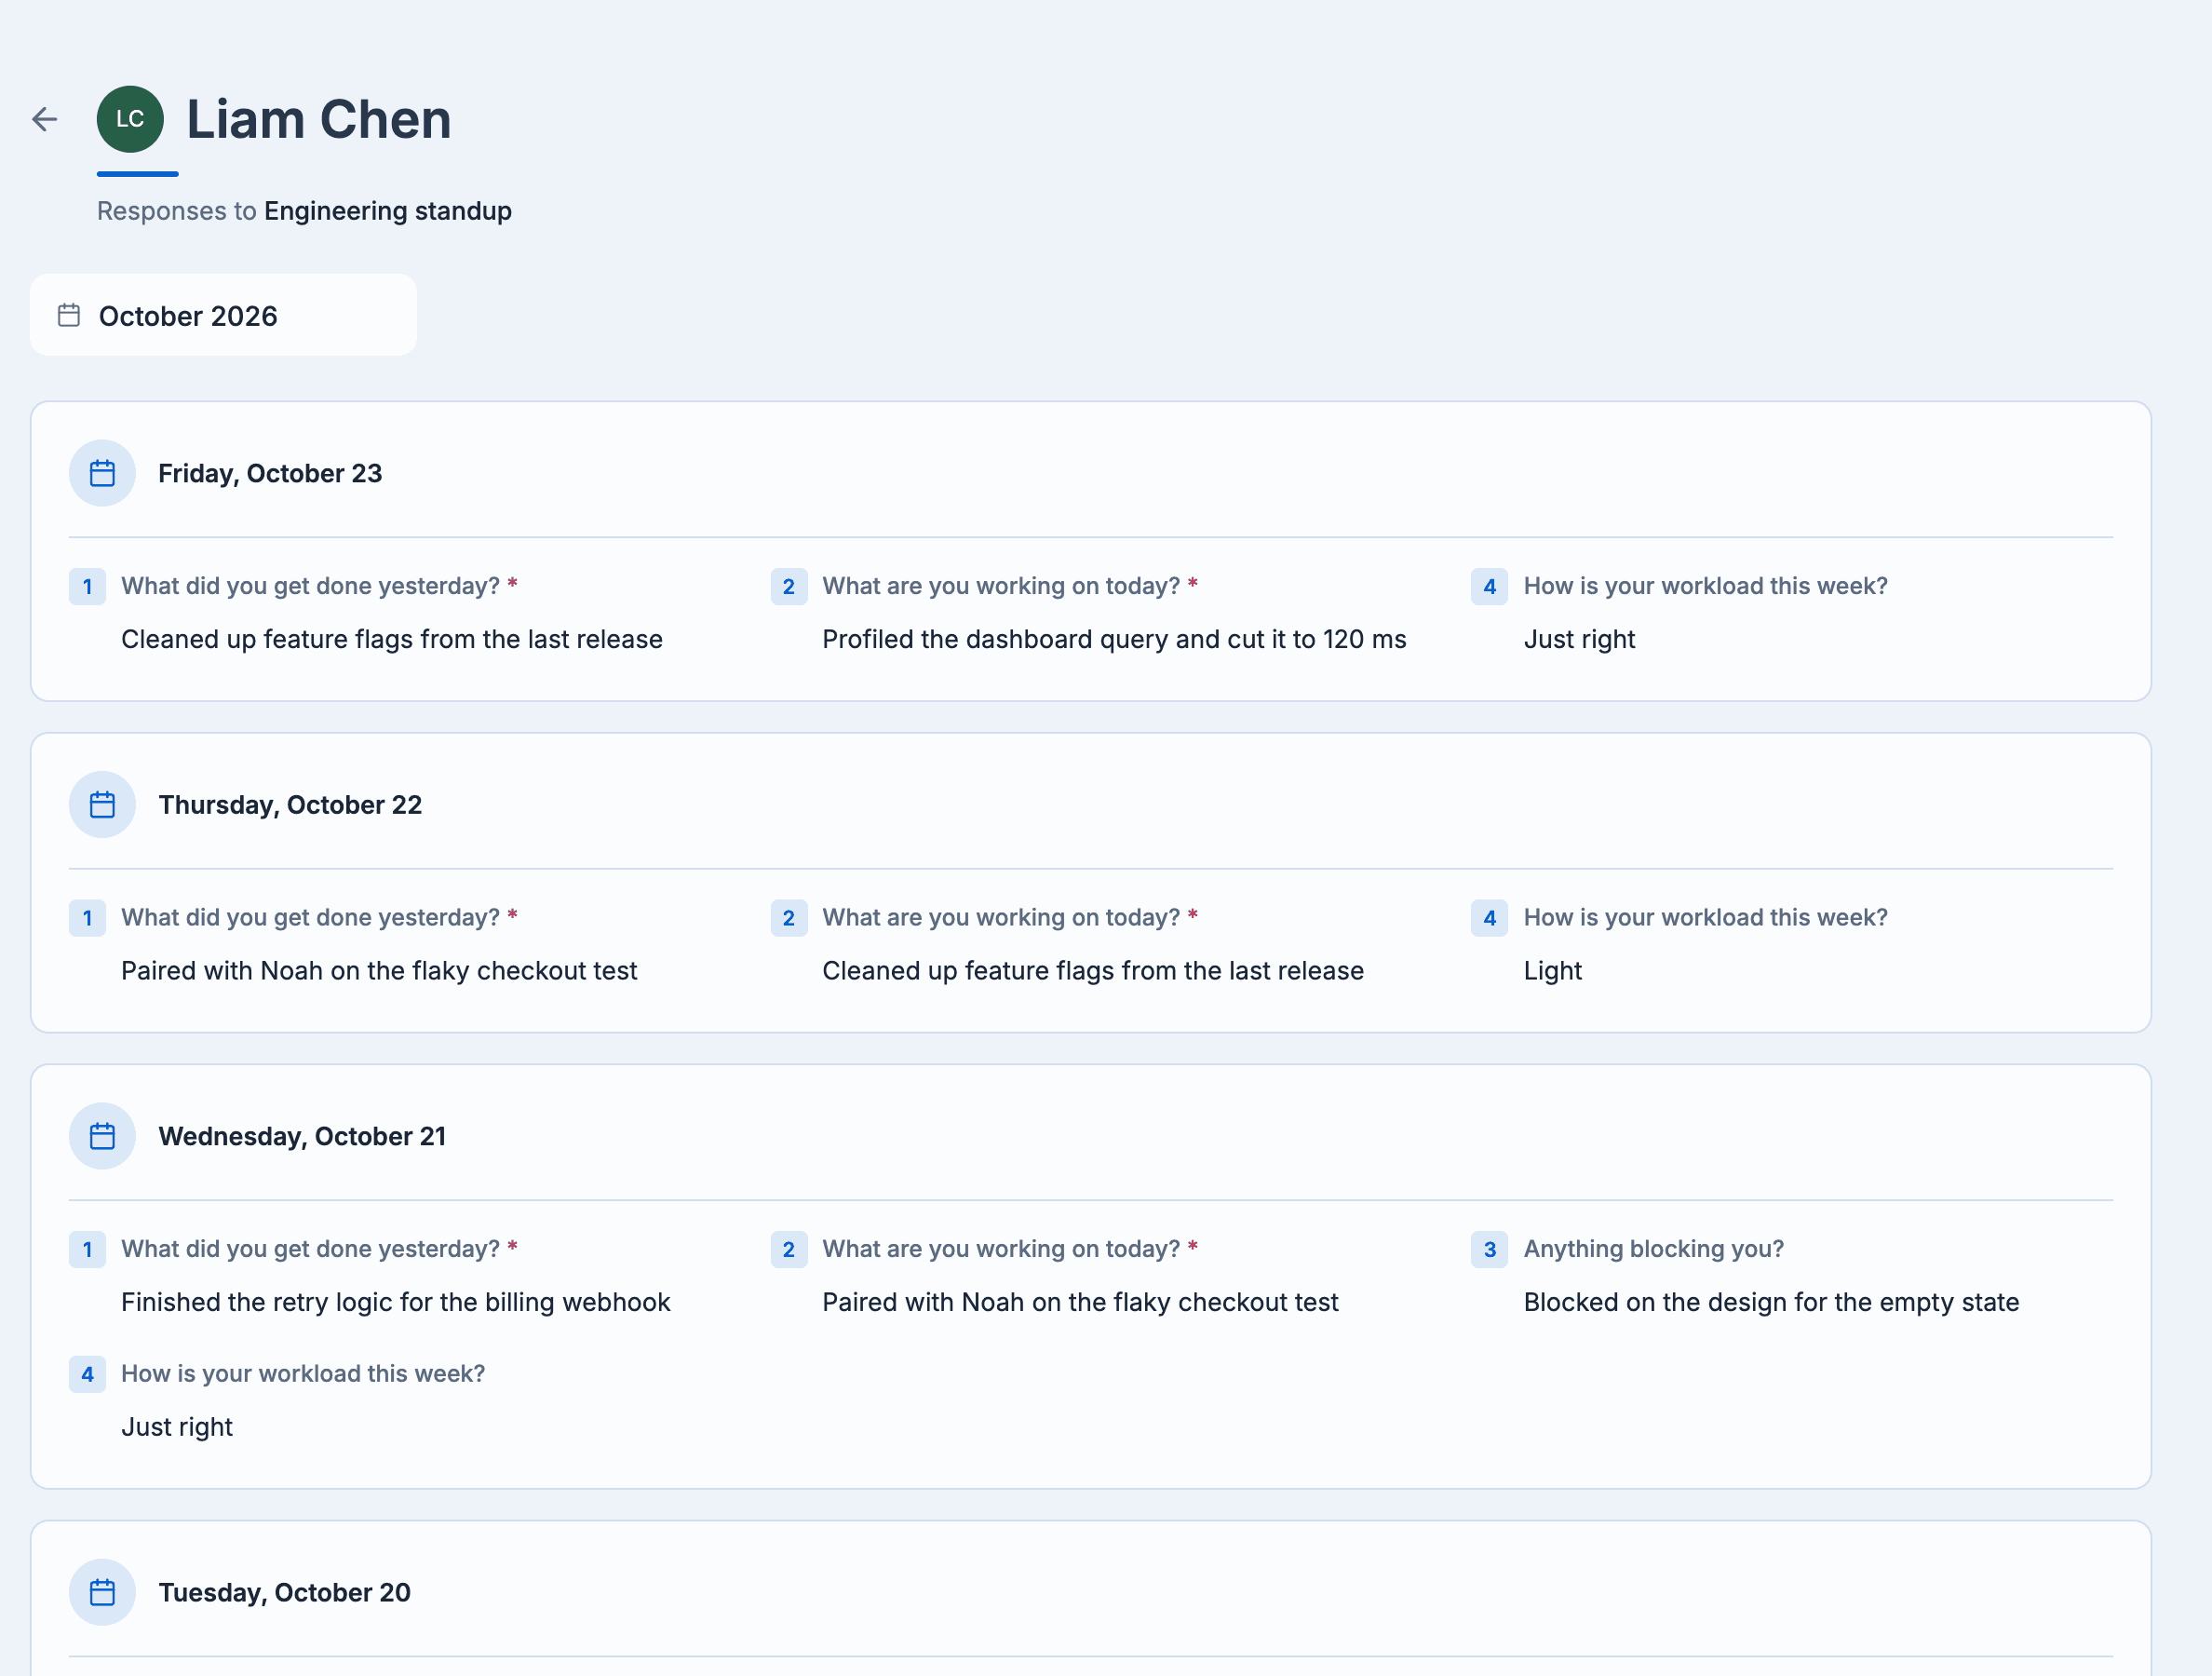Click 'Finished the retry logic for the billing webhook'

tap(396, 1302)
